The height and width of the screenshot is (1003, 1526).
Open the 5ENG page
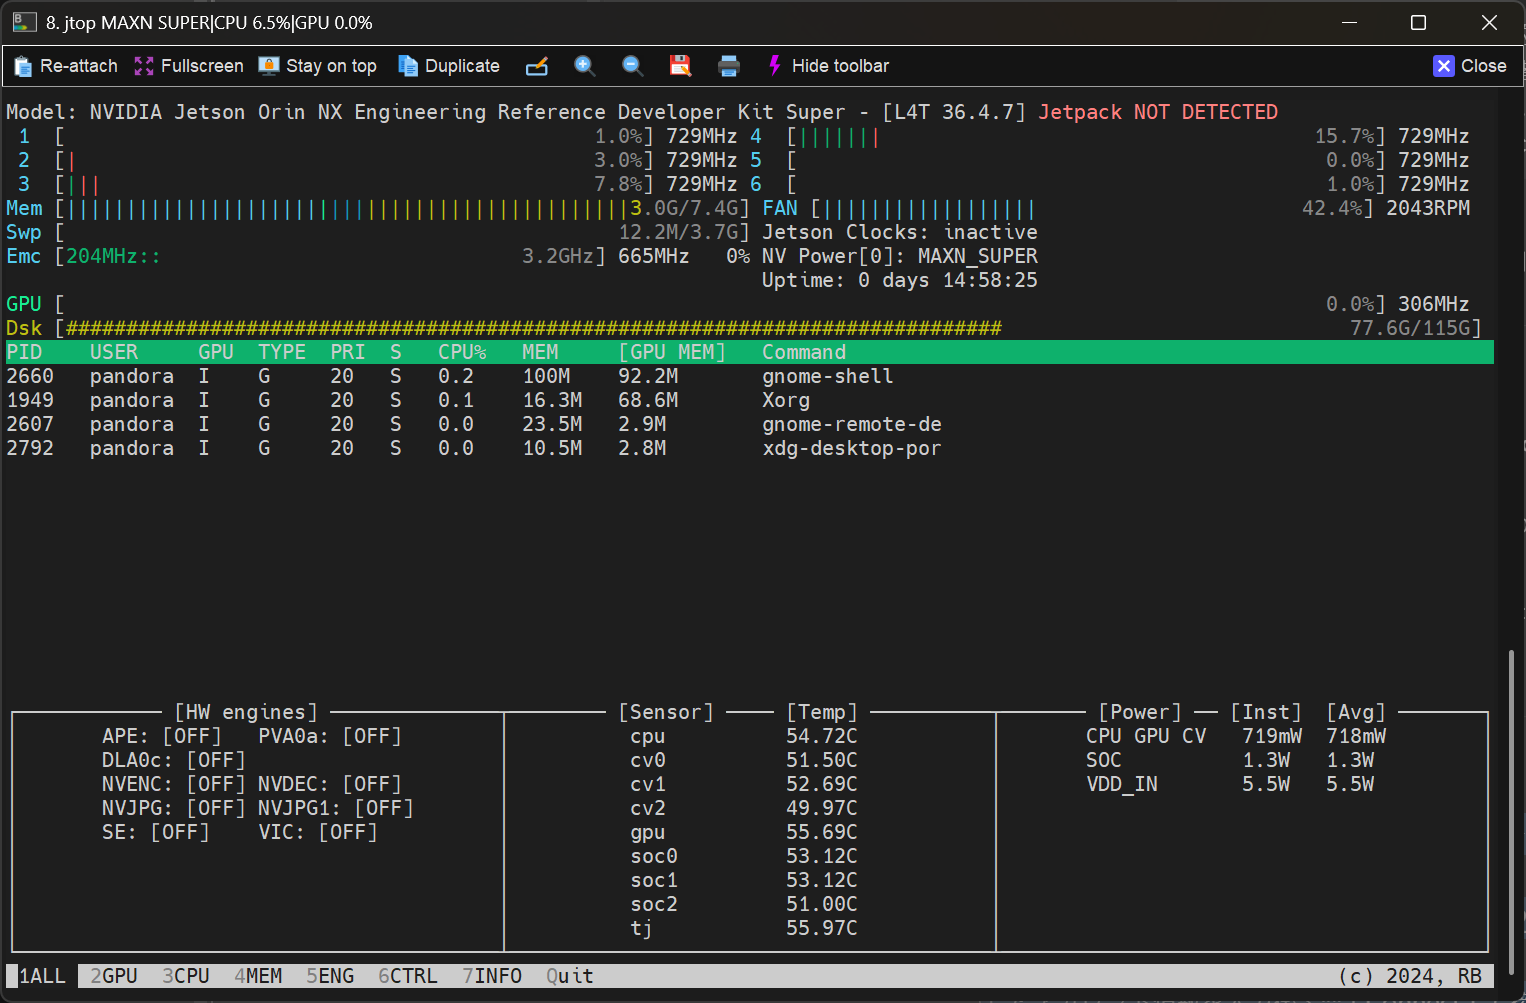[330, 976]
